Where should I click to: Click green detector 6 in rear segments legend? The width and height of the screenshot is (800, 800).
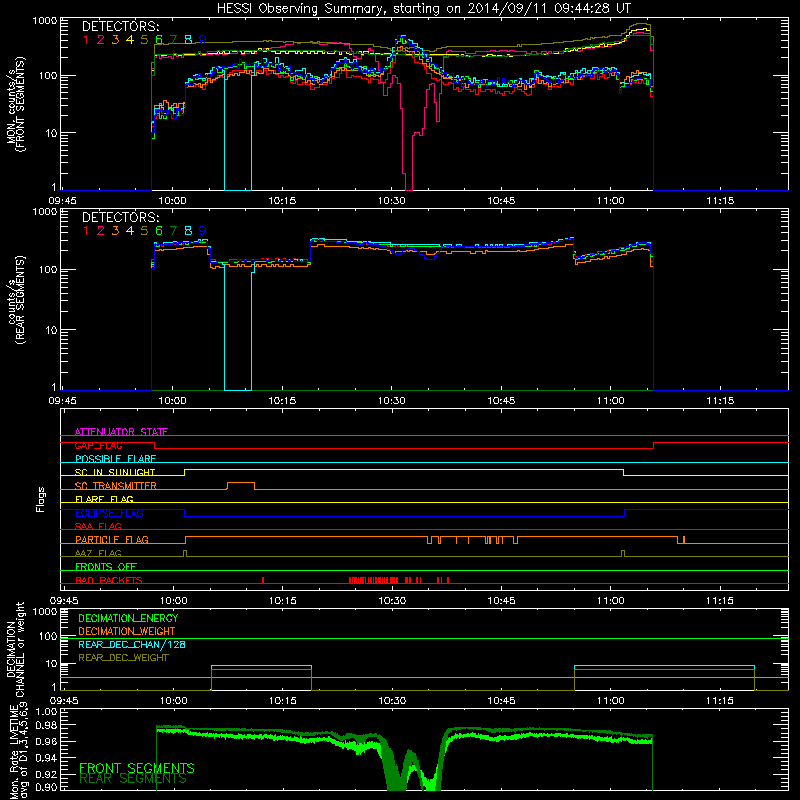[159, 231]
